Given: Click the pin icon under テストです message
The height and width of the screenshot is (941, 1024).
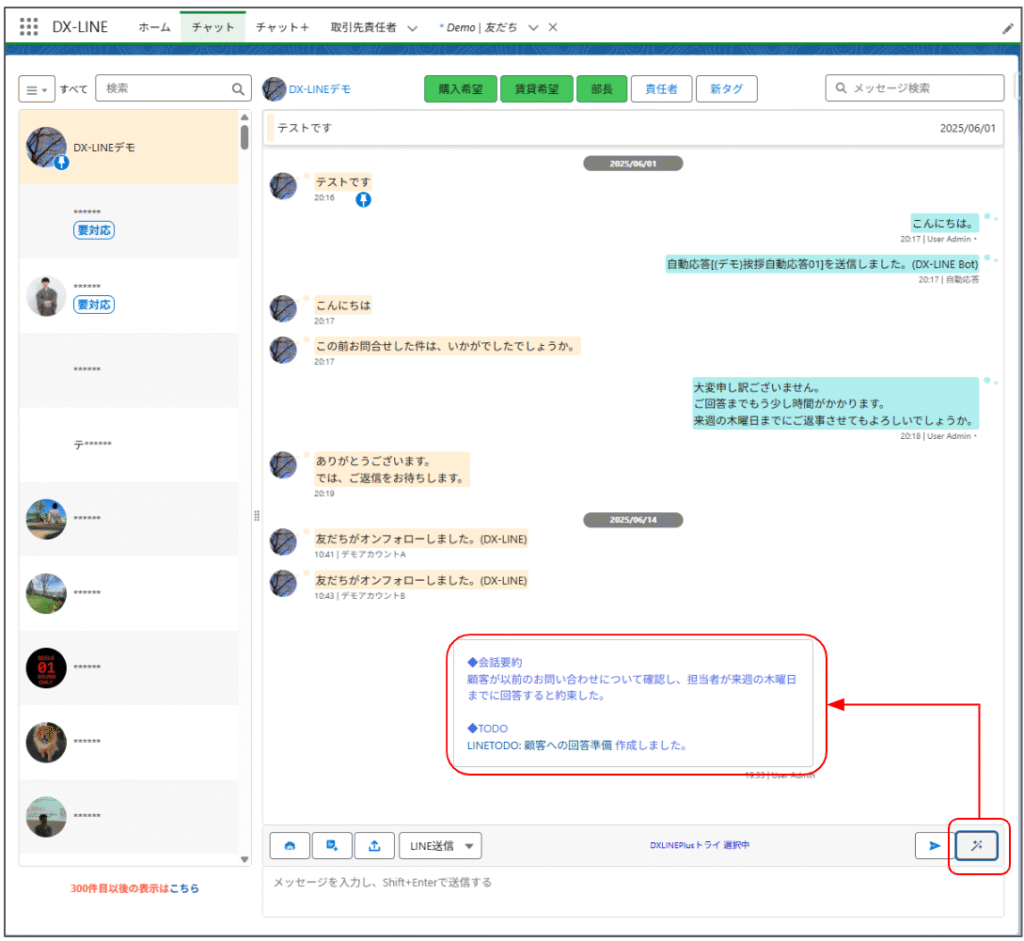Looking at the screenshot, I should pyautogui.click(x=364, y=200).
